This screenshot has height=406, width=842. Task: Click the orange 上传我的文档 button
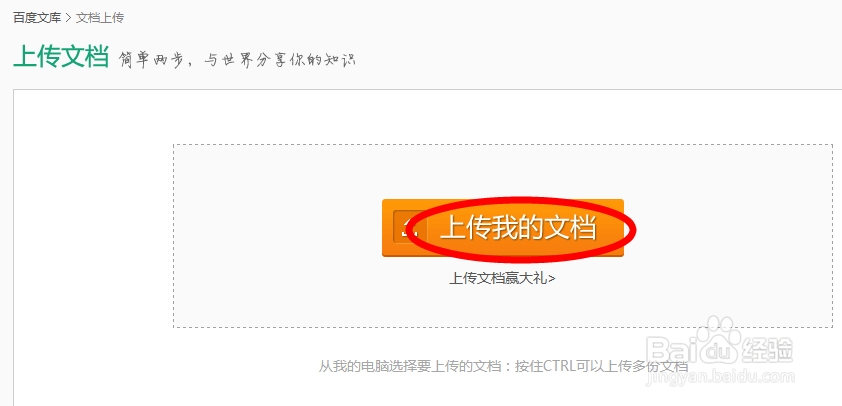(x=503, y=228)
